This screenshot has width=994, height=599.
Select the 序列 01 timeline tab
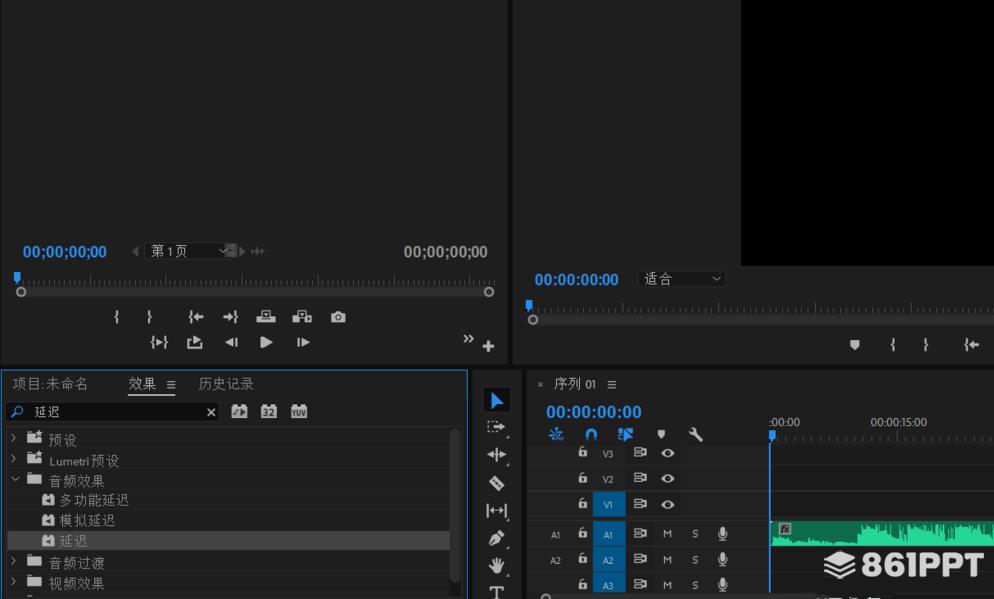click(575, 384)
